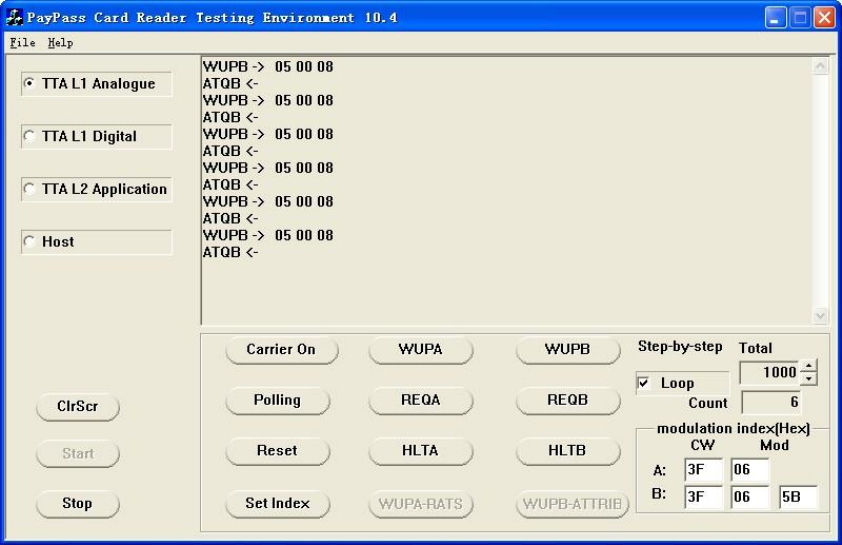Close the PayPass window

[x=824, y=18]
